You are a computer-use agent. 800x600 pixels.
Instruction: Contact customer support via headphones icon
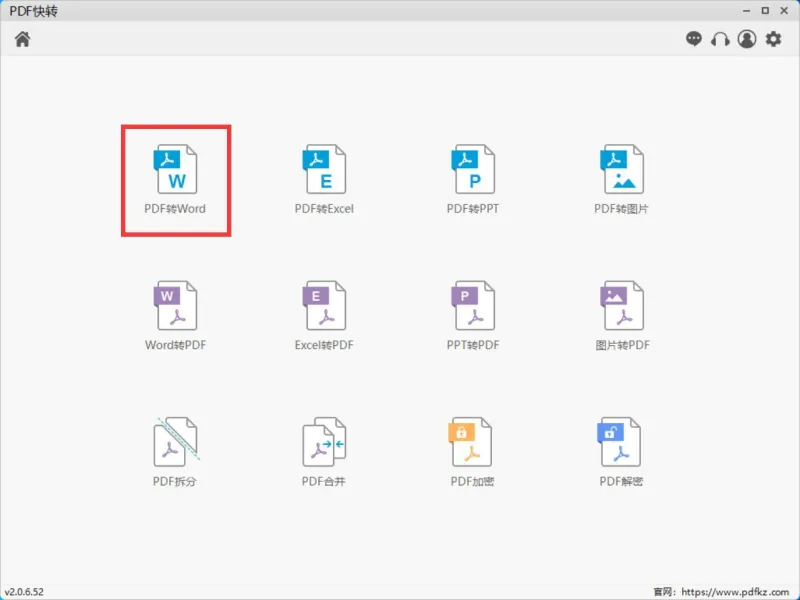coord(720,39)
